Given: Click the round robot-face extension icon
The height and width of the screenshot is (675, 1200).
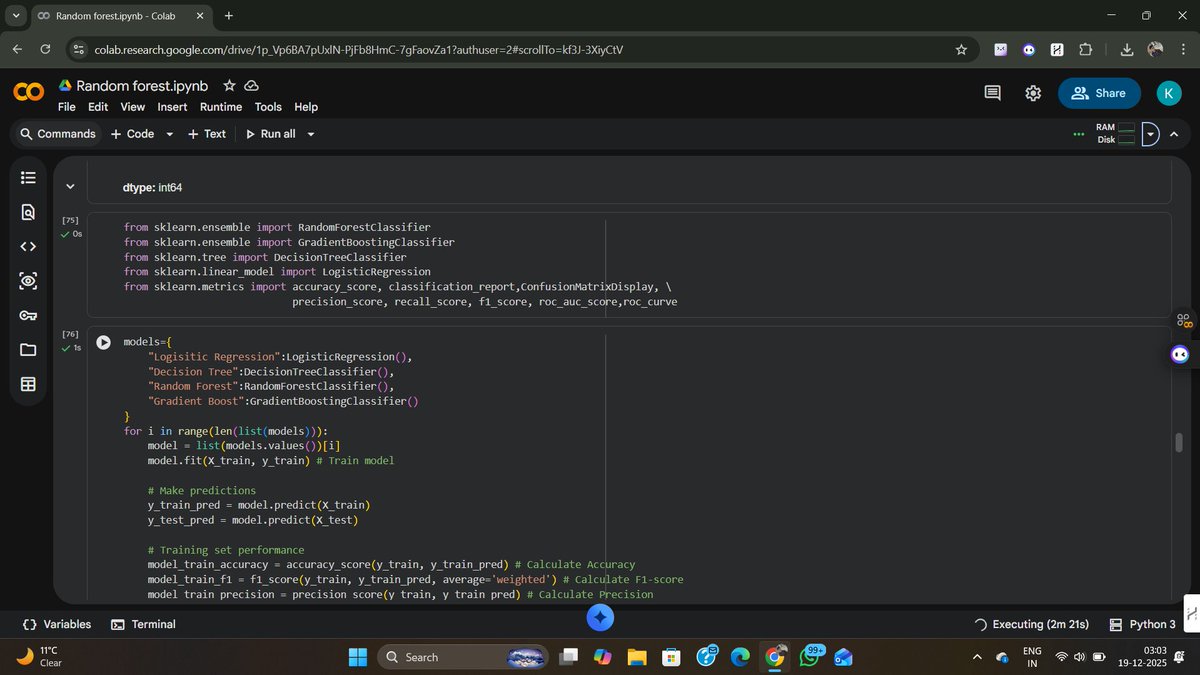Looking at the screenshot, I should tap(1028, 49).
